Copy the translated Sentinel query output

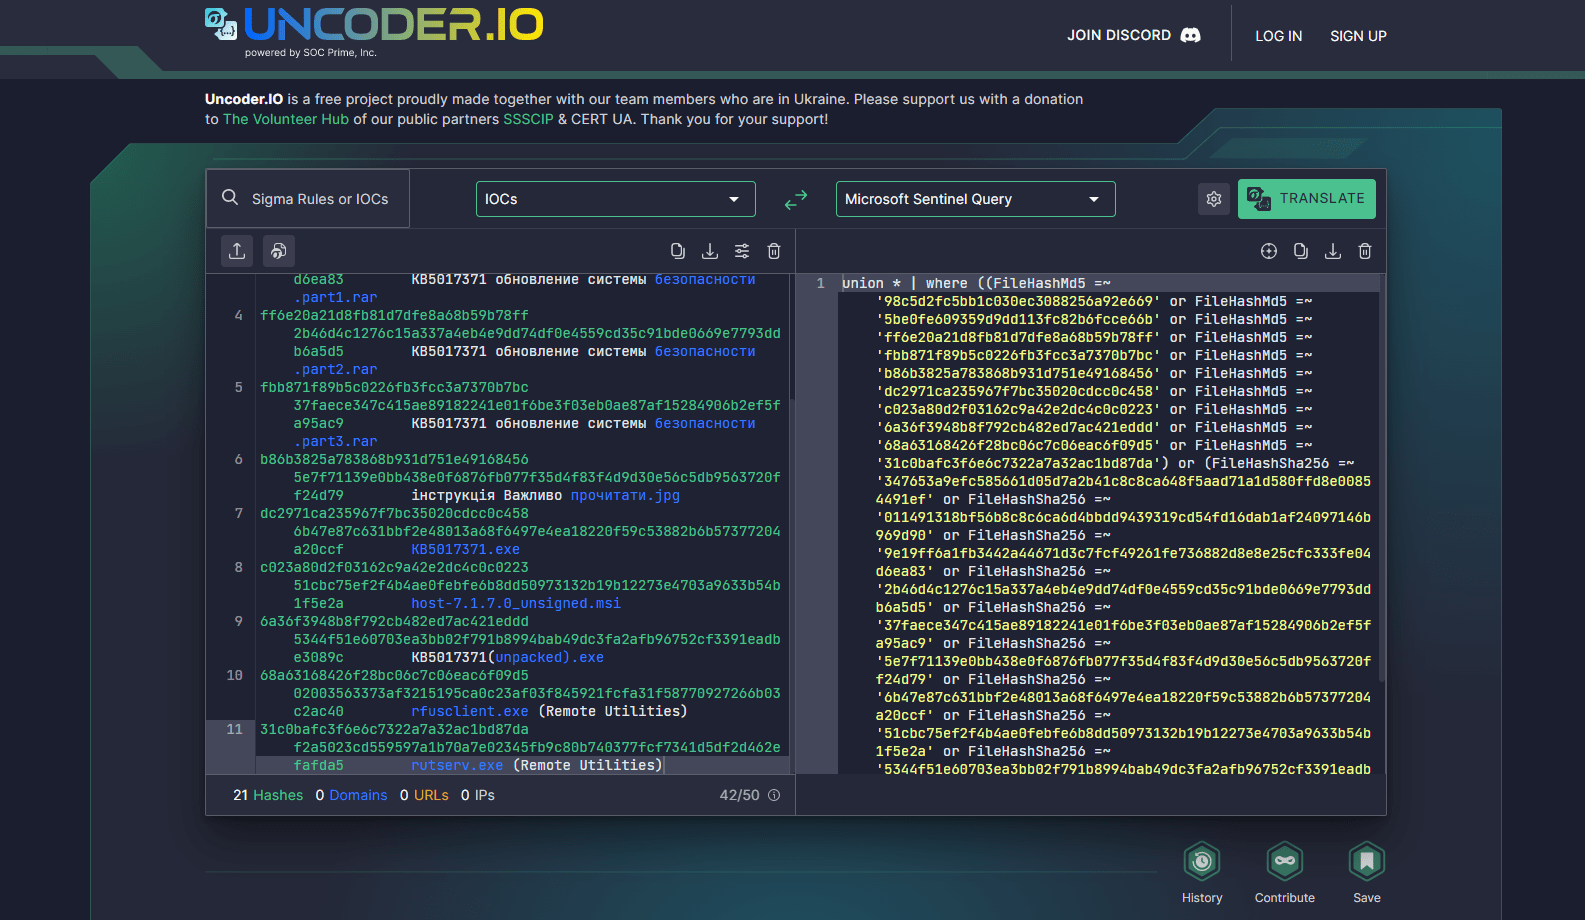tap(1301, 251)
